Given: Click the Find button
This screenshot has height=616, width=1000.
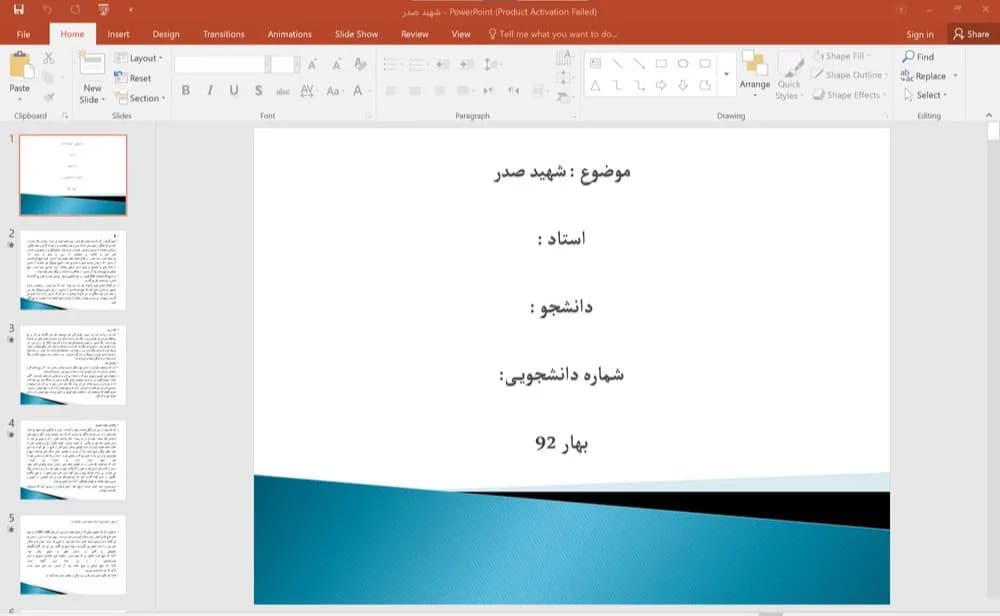Looking at the screenshot, I should coord(918,57).
